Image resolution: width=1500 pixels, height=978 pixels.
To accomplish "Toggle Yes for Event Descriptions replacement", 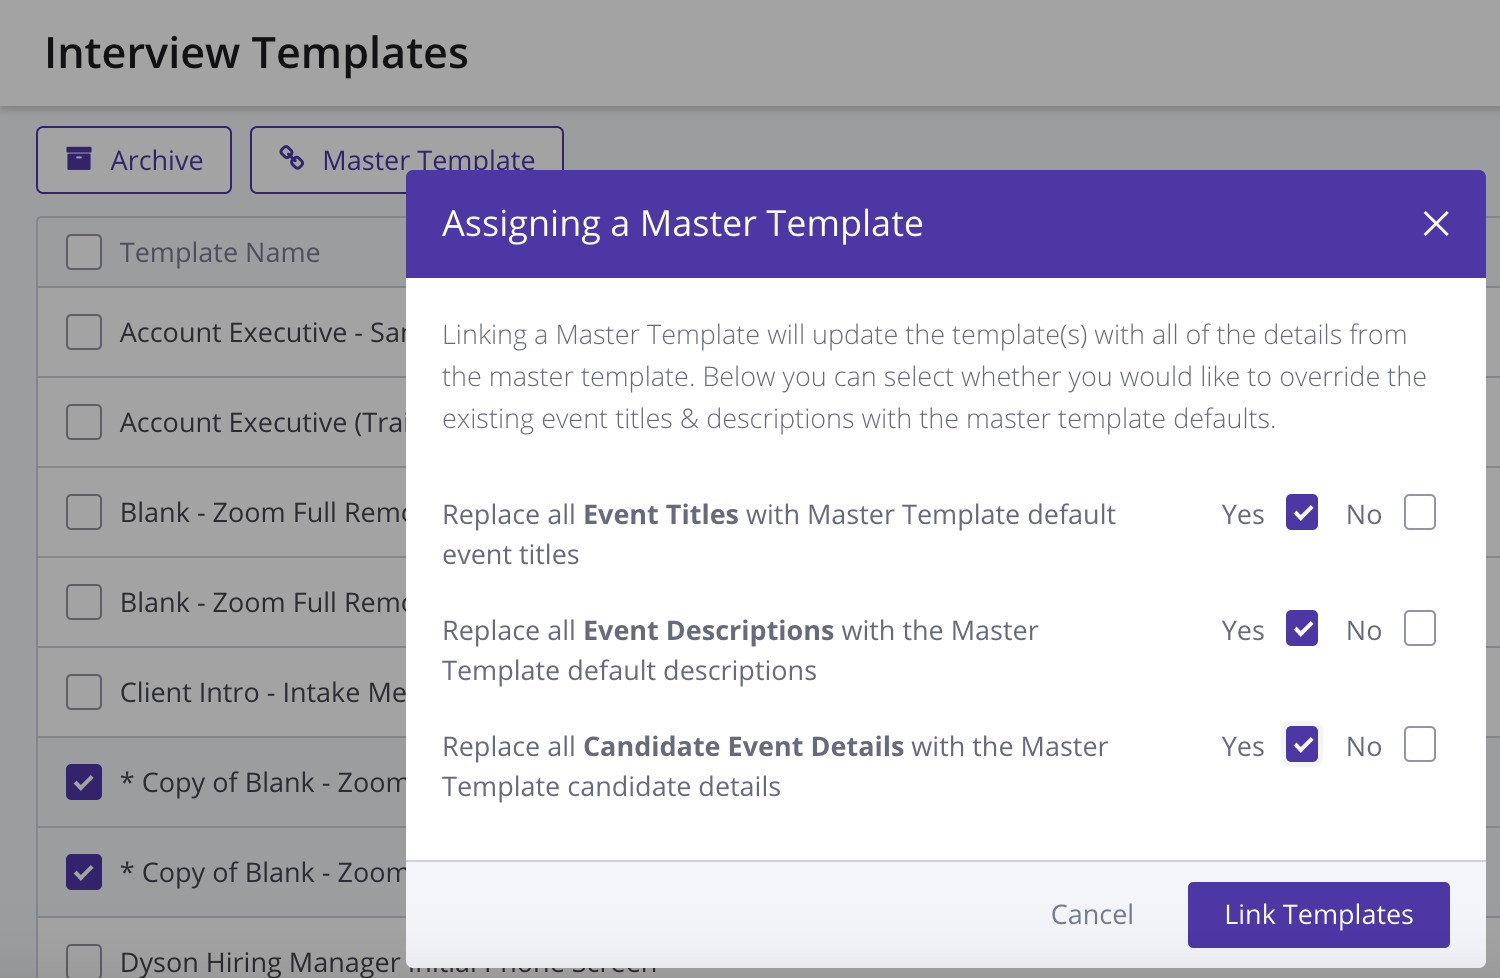I will click(1301, 629).
